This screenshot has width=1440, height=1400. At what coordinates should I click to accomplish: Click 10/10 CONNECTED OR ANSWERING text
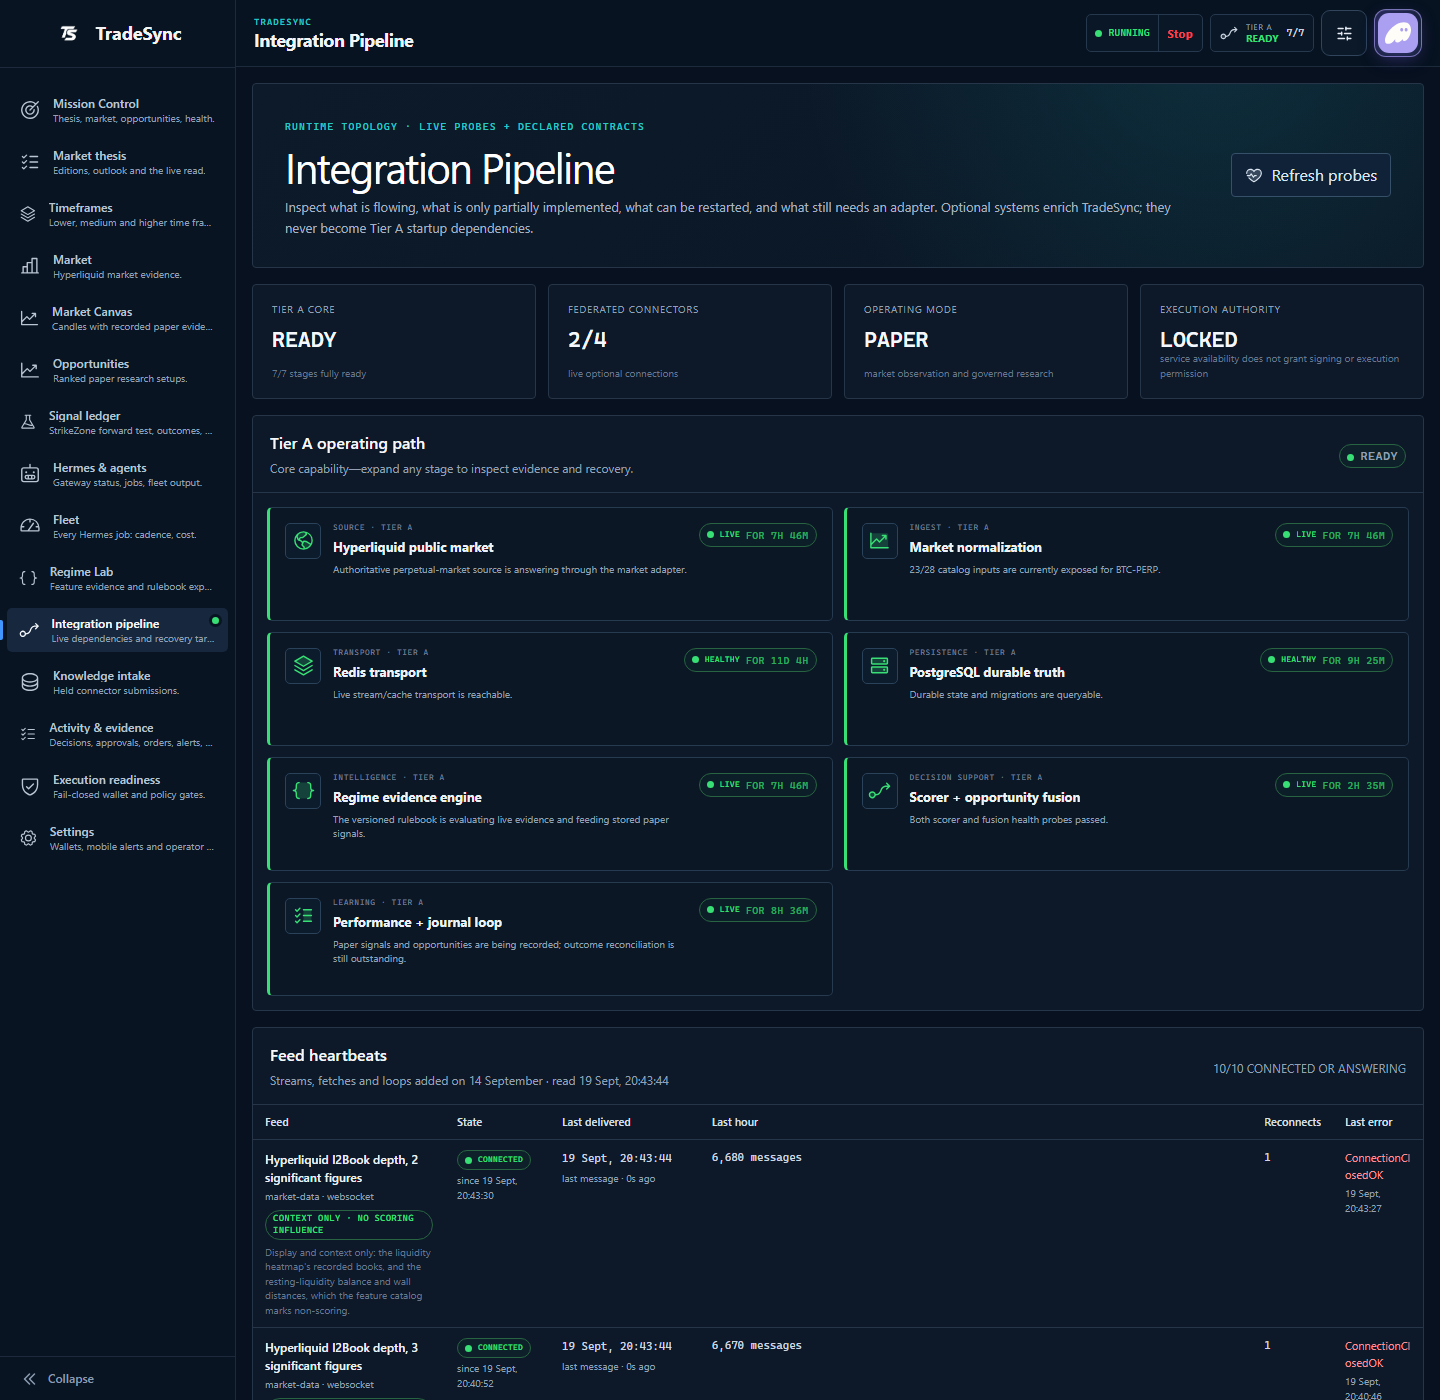tap(1309, 1069)
